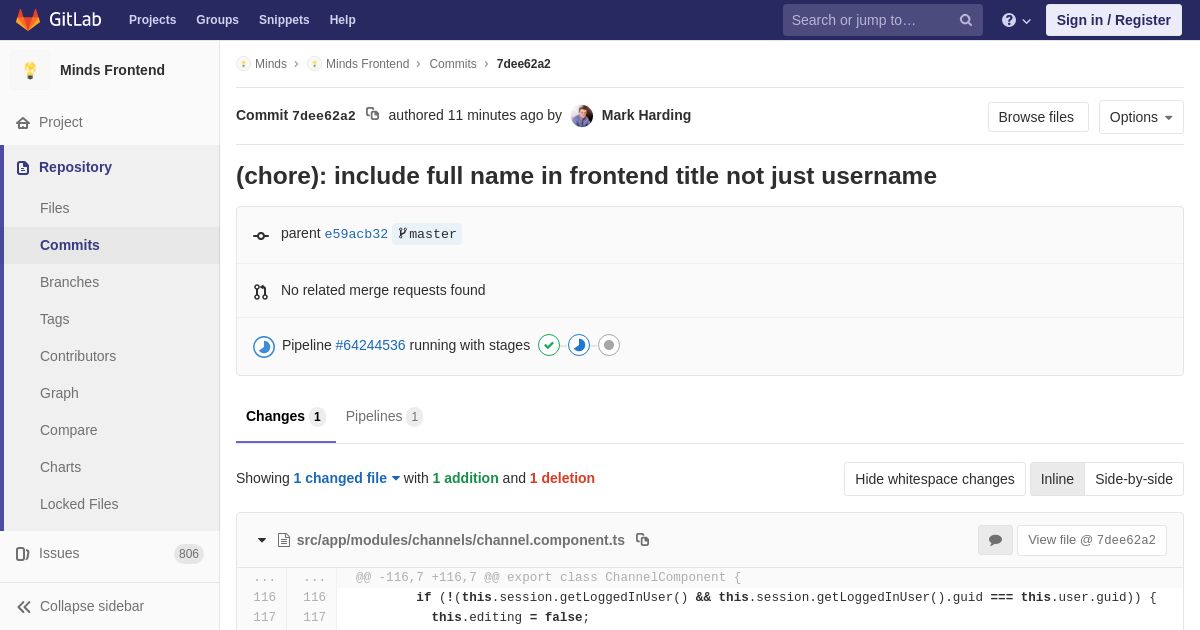Open the Projects menu

[152, 20]
